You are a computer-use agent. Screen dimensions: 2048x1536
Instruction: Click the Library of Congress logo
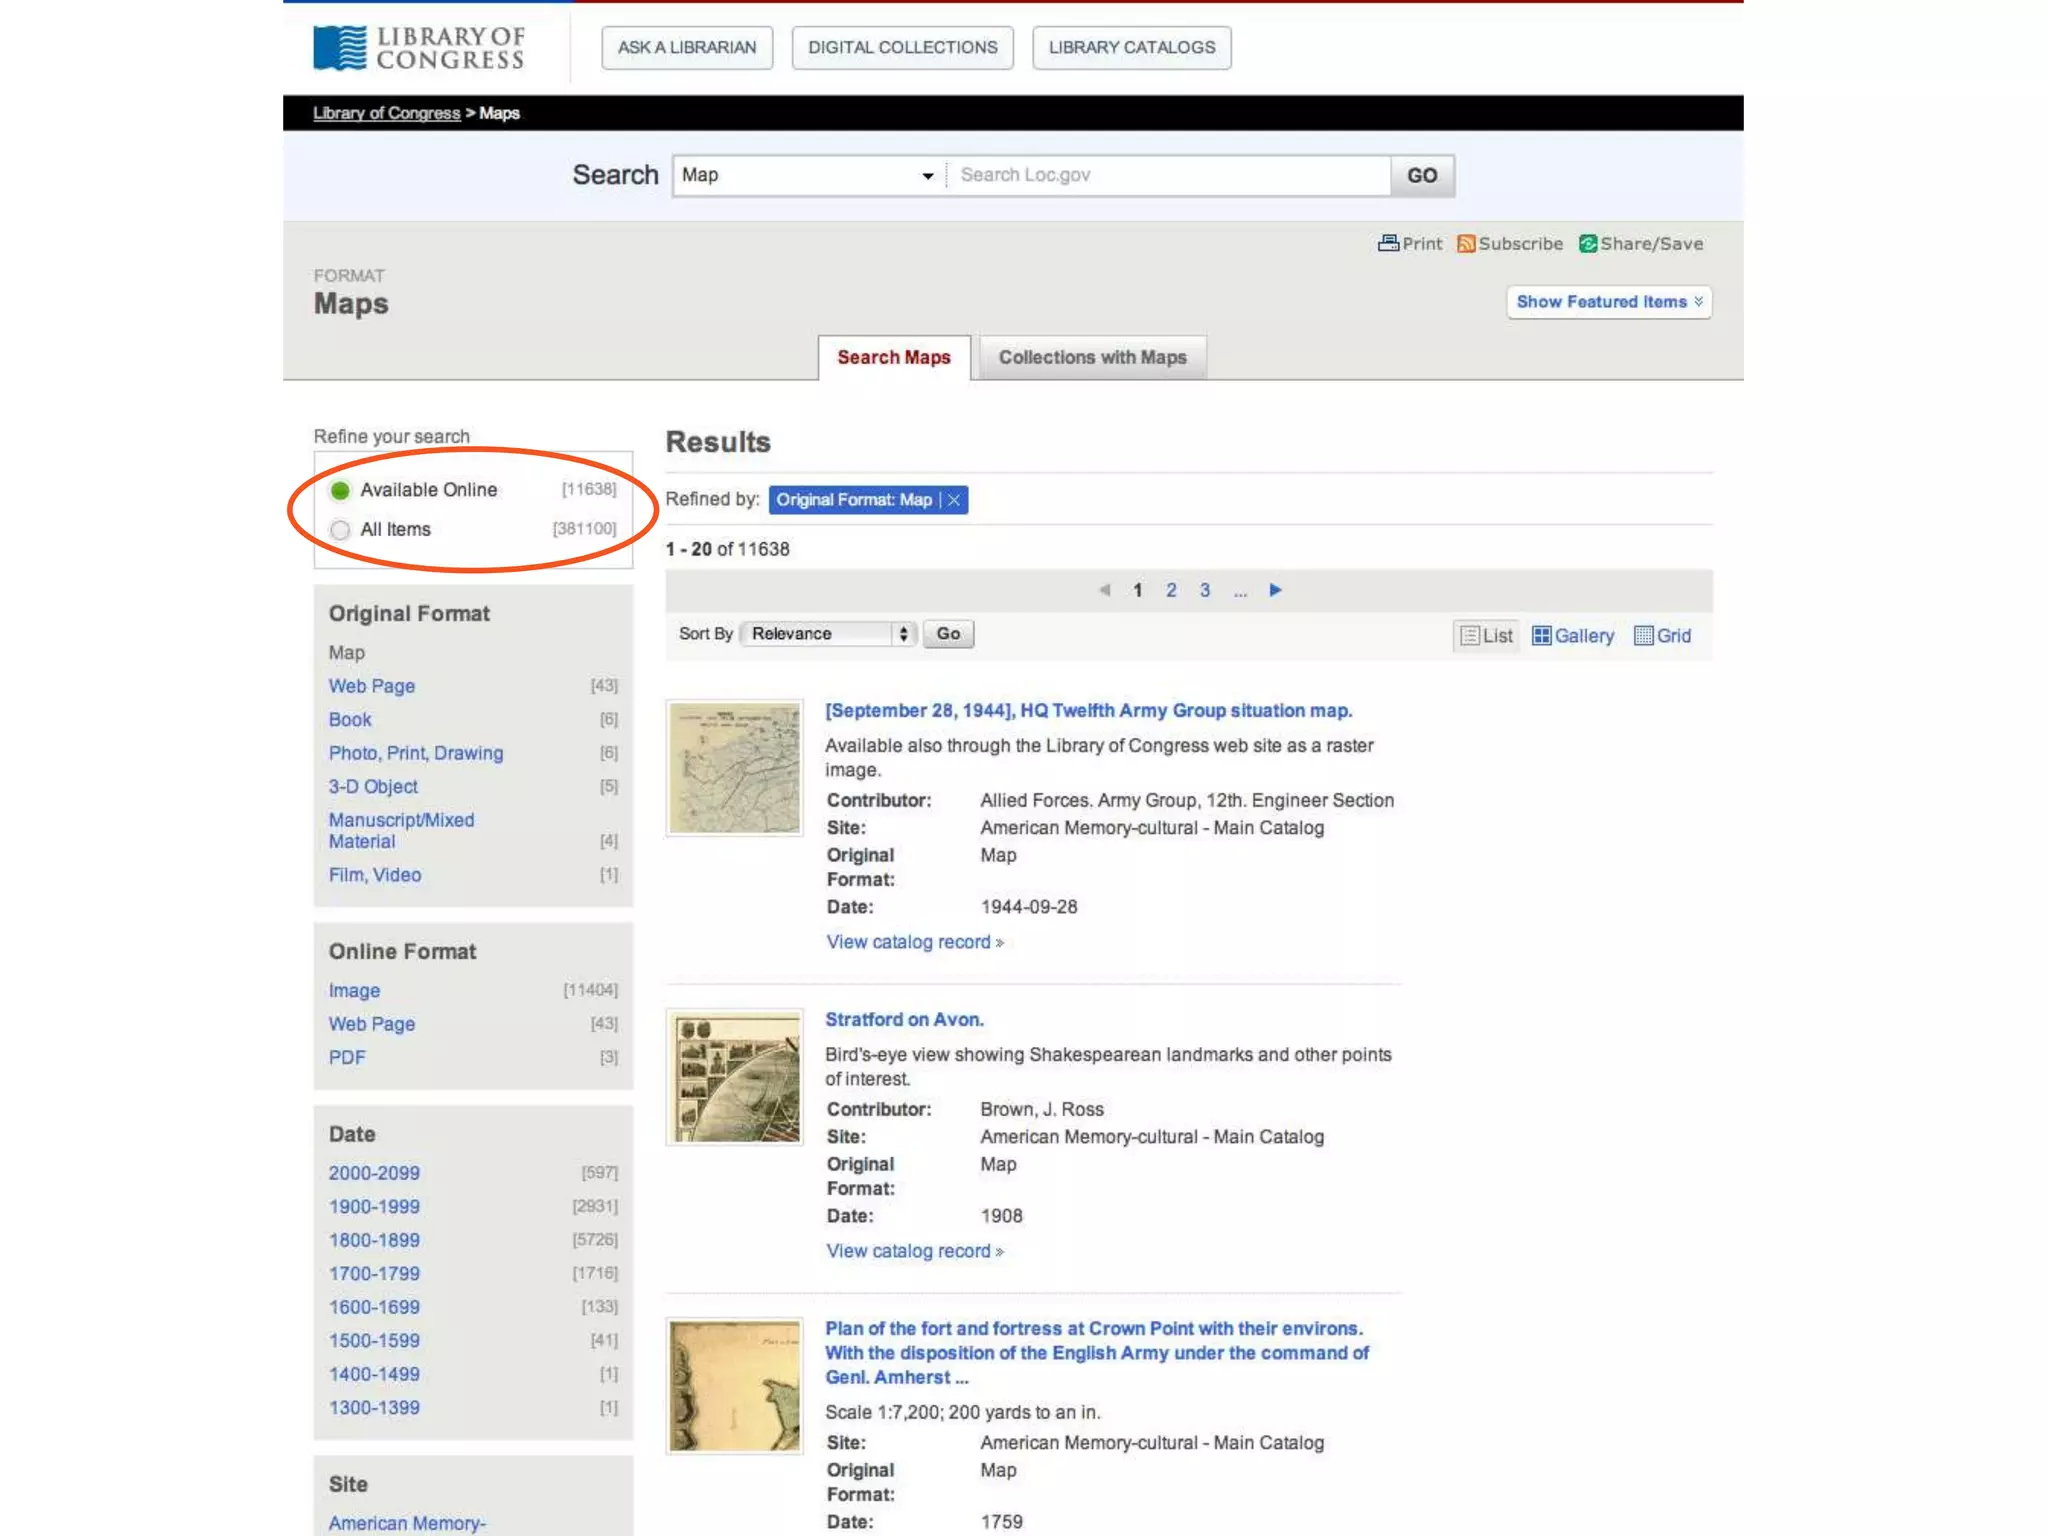pyautogui.click(x=419, y=48)
